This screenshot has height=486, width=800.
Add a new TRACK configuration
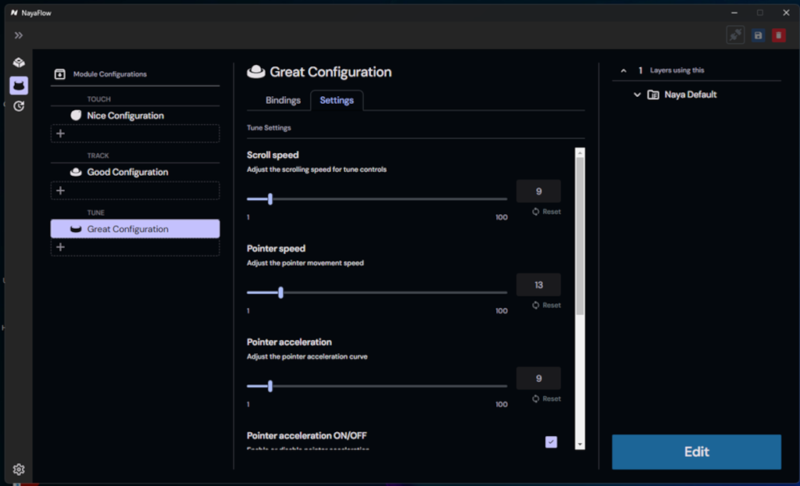coord(135,191)
